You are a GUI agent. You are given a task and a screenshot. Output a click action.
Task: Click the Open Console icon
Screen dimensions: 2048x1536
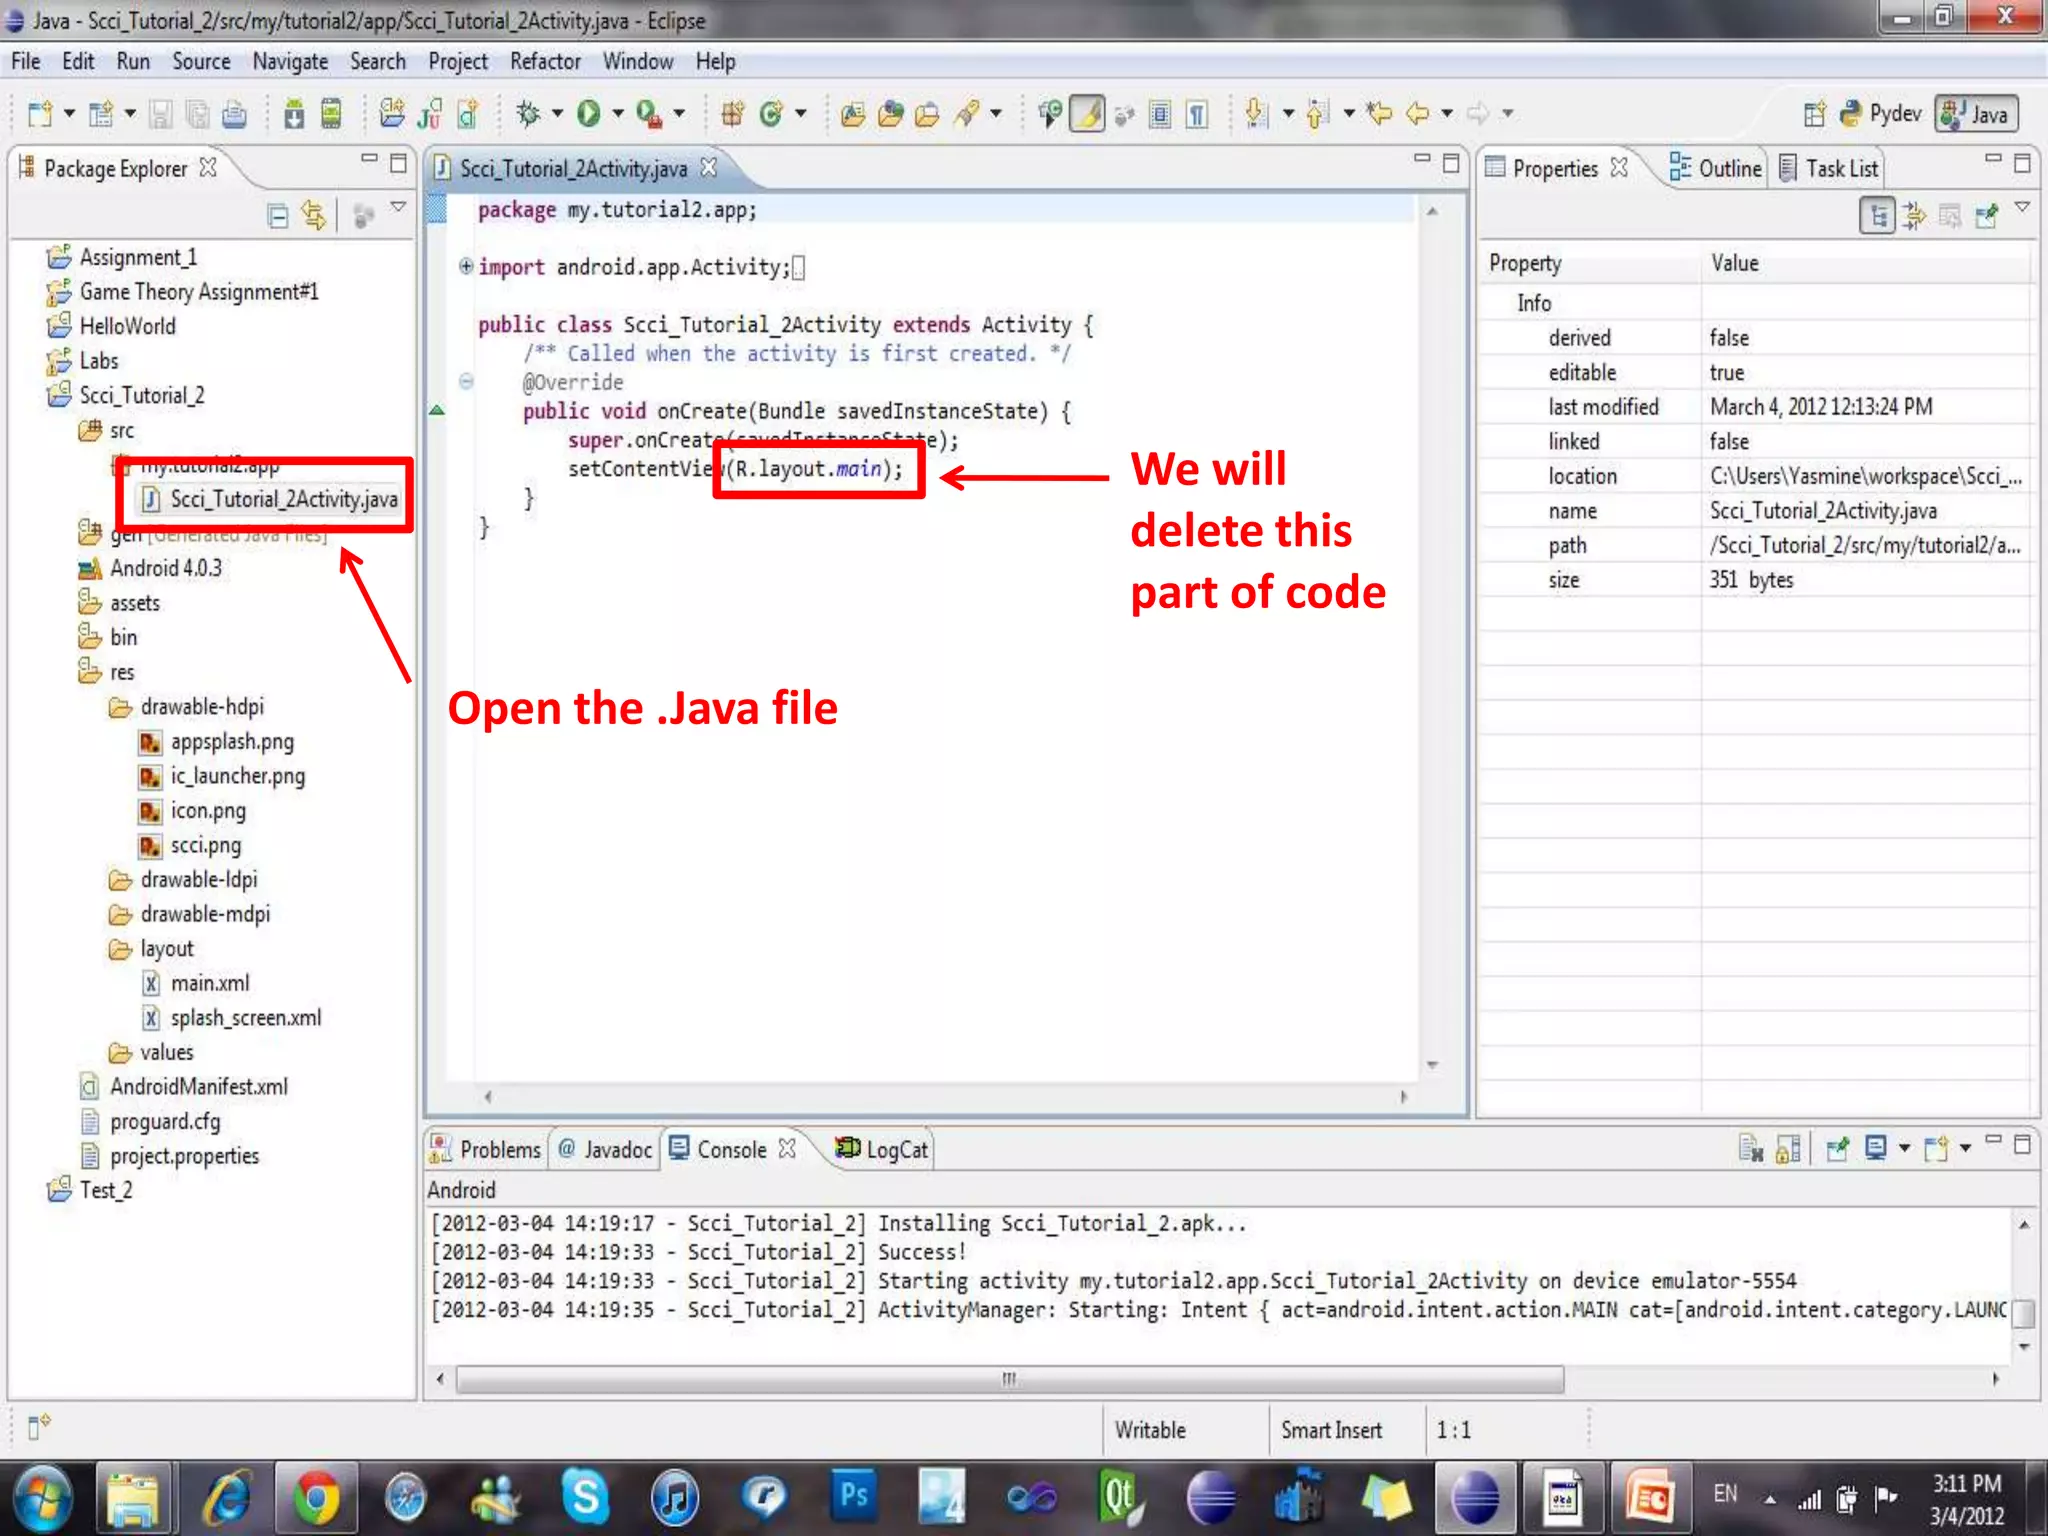pyautogui.click(x=1937, y=1148)
